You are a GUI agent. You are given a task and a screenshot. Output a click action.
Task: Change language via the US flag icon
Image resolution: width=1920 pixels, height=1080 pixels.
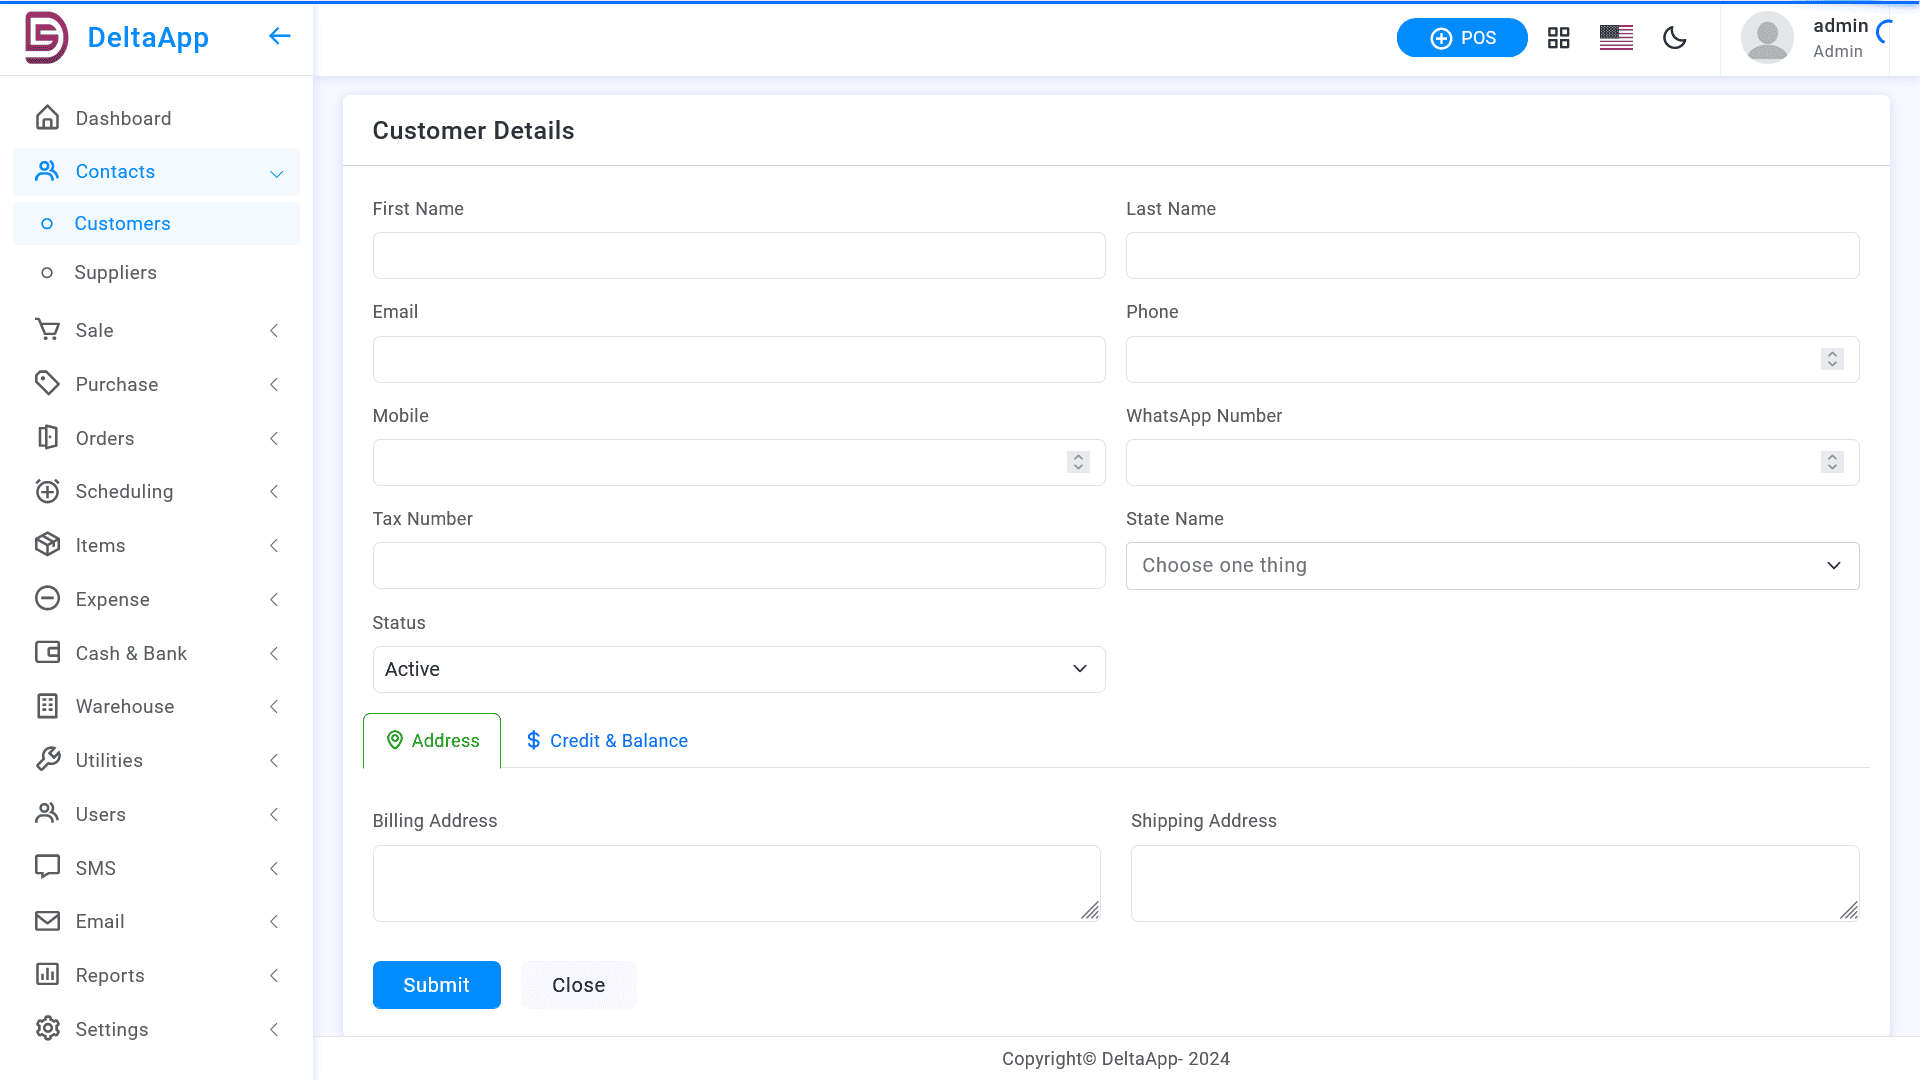click(x=1615, y=37)
